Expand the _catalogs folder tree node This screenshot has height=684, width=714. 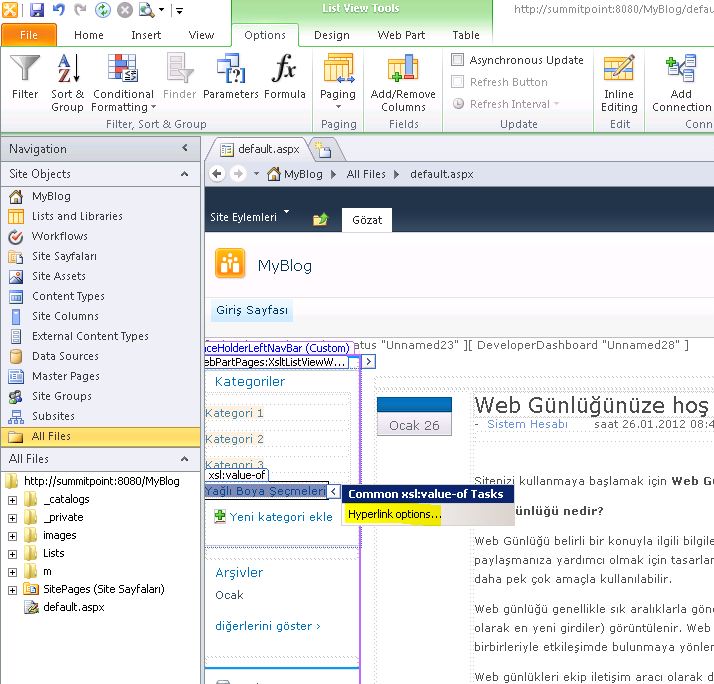[12, 499]
